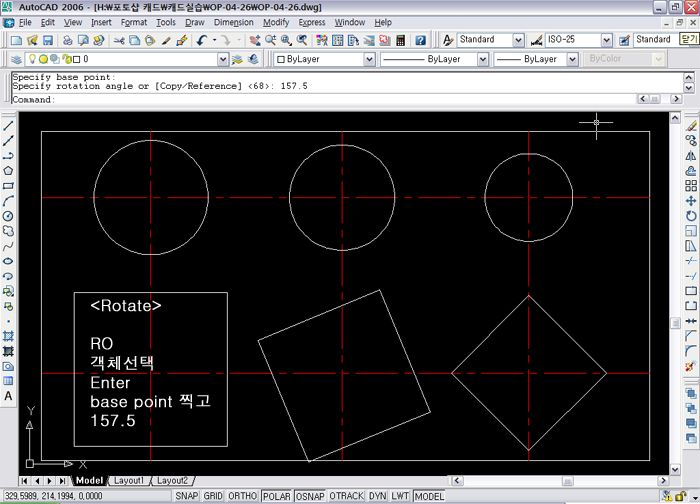The width and height of the screenshot is (700, 504).
Task: Click the New drawing icon
Action: 17,40
